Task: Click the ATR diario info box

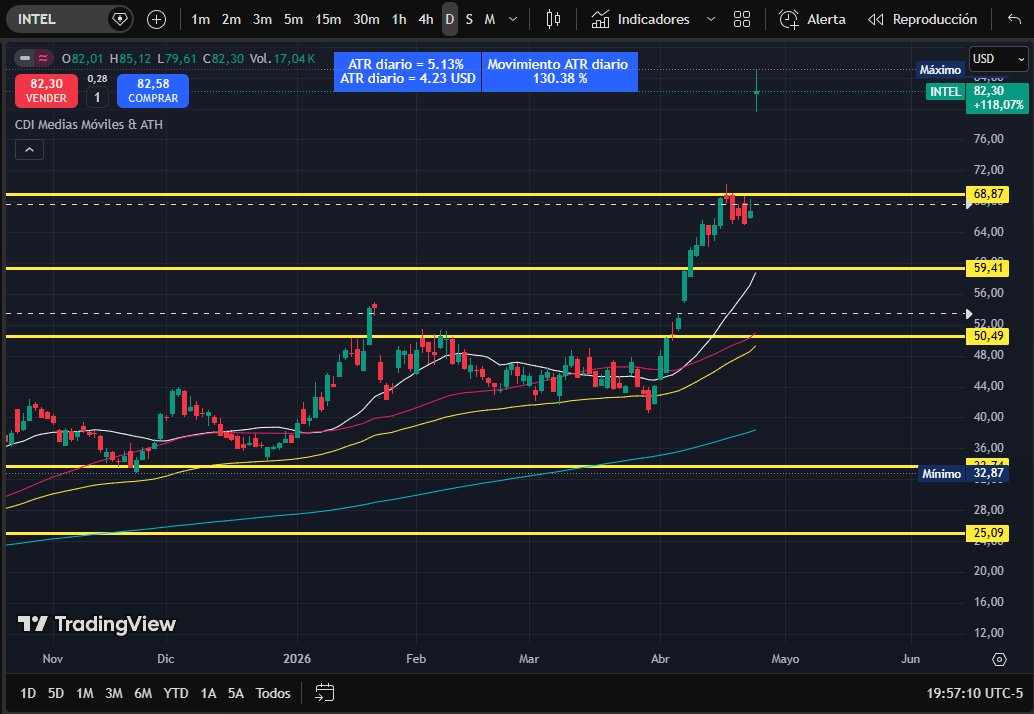Action: tap(408, 71)
